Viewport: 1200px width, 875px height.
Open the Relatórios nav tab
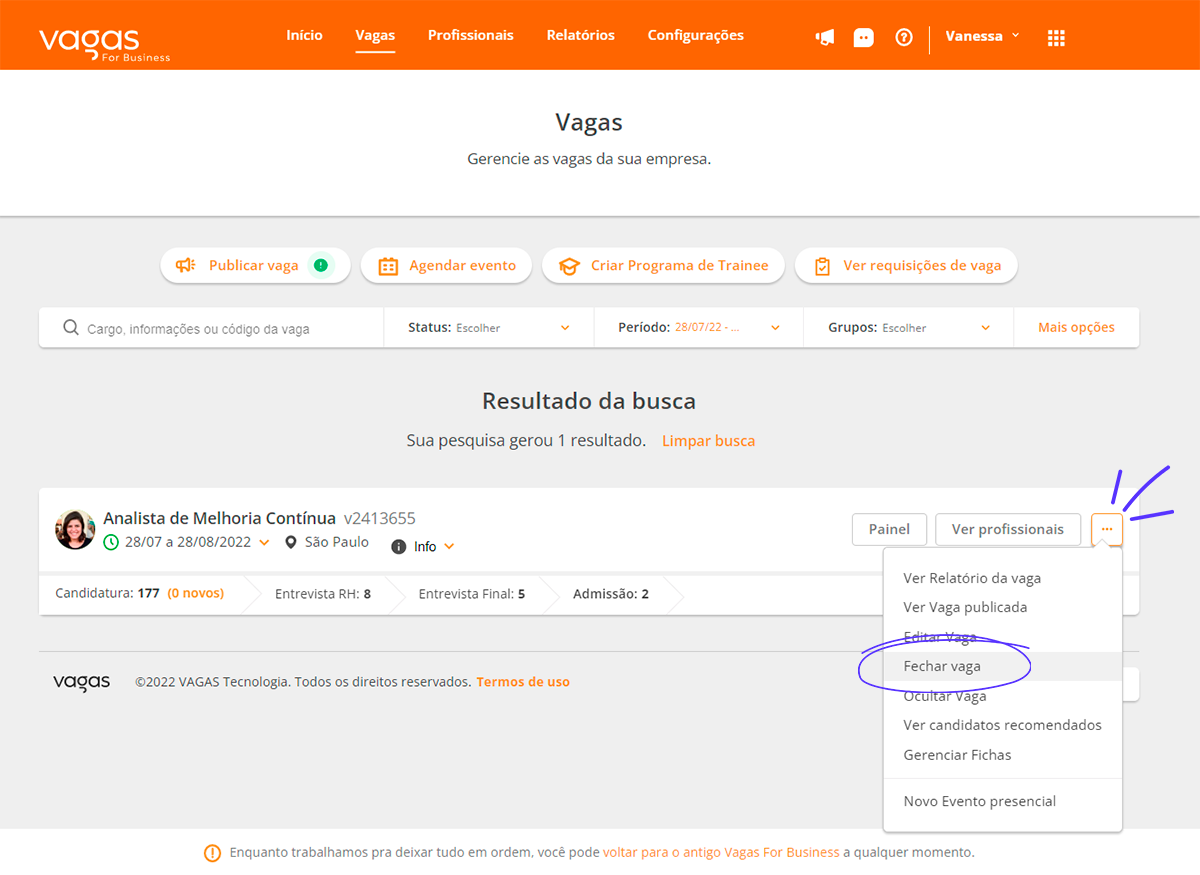pos(581,35)
